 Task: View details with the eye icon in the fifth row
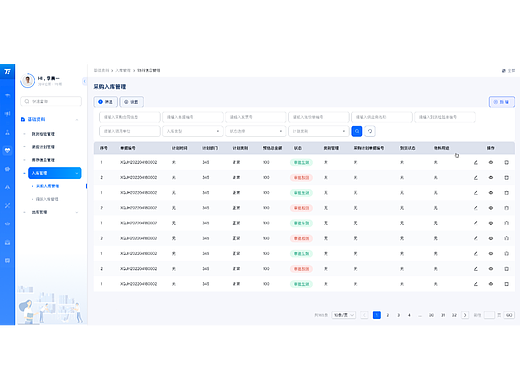[x=491, y=223]
